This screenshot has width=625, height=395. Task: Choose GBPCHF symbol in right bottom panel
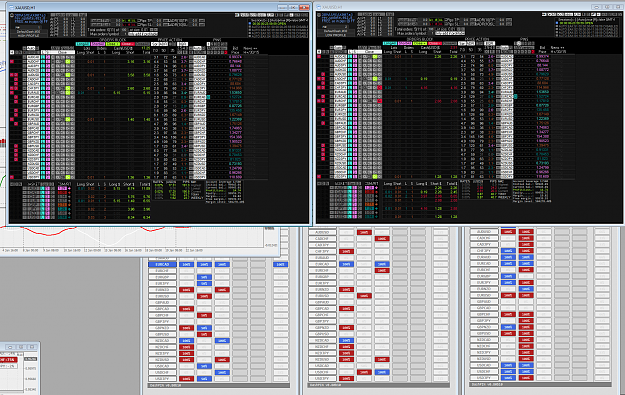coord(484,314)
